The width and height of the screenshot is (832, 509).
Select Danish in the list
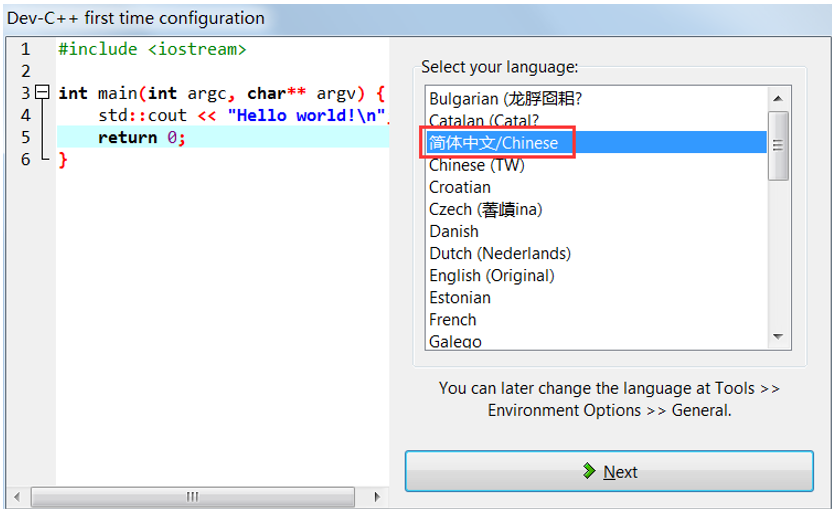[x=454, y=231]
